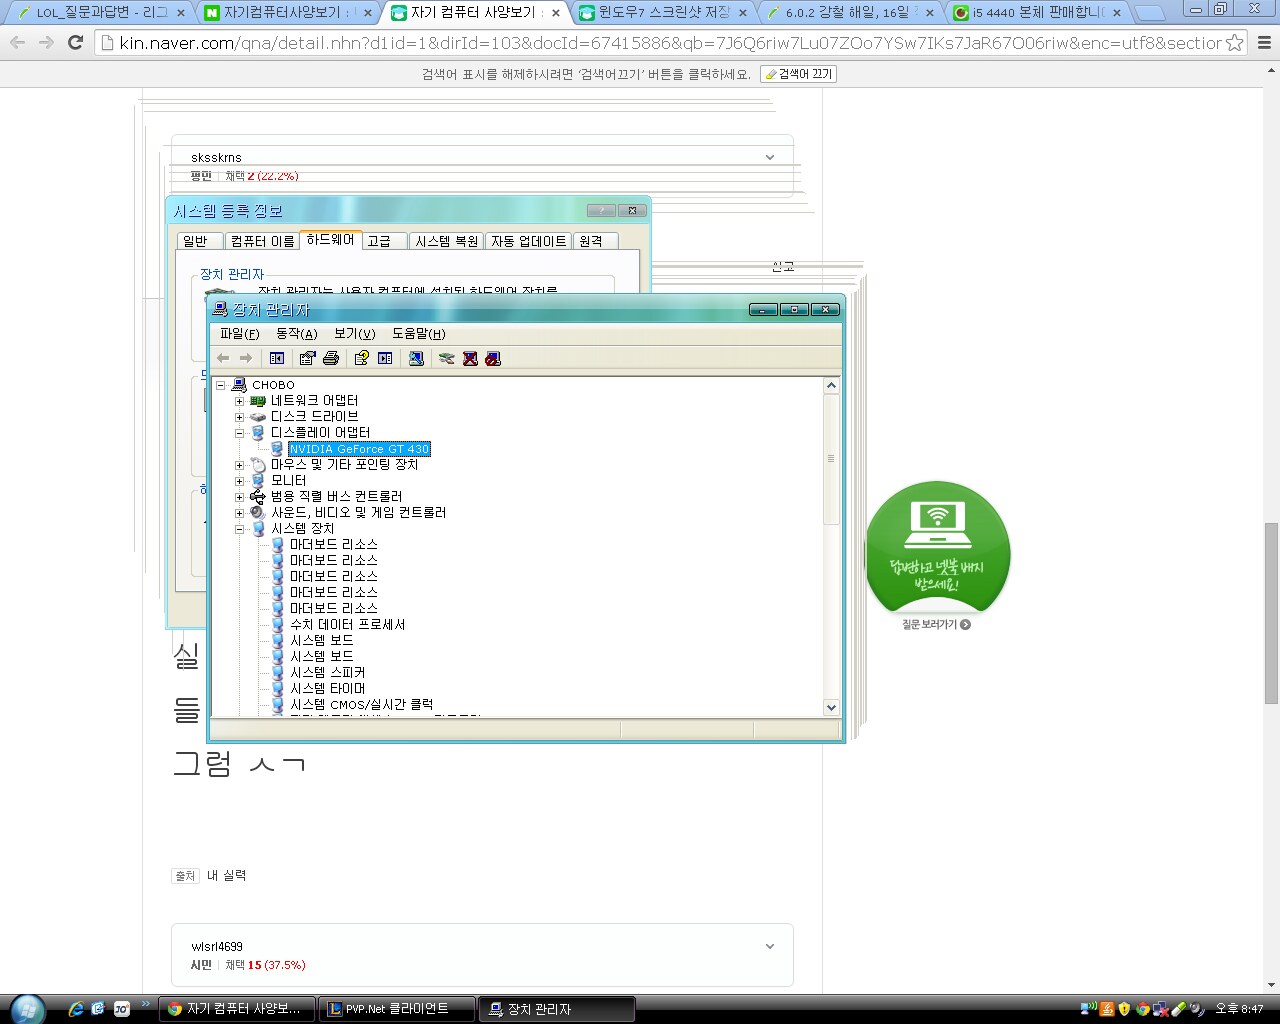Open the sksskrns answer dropdown arrow
Screen dimensions: 1280x1024
point(769,157)
